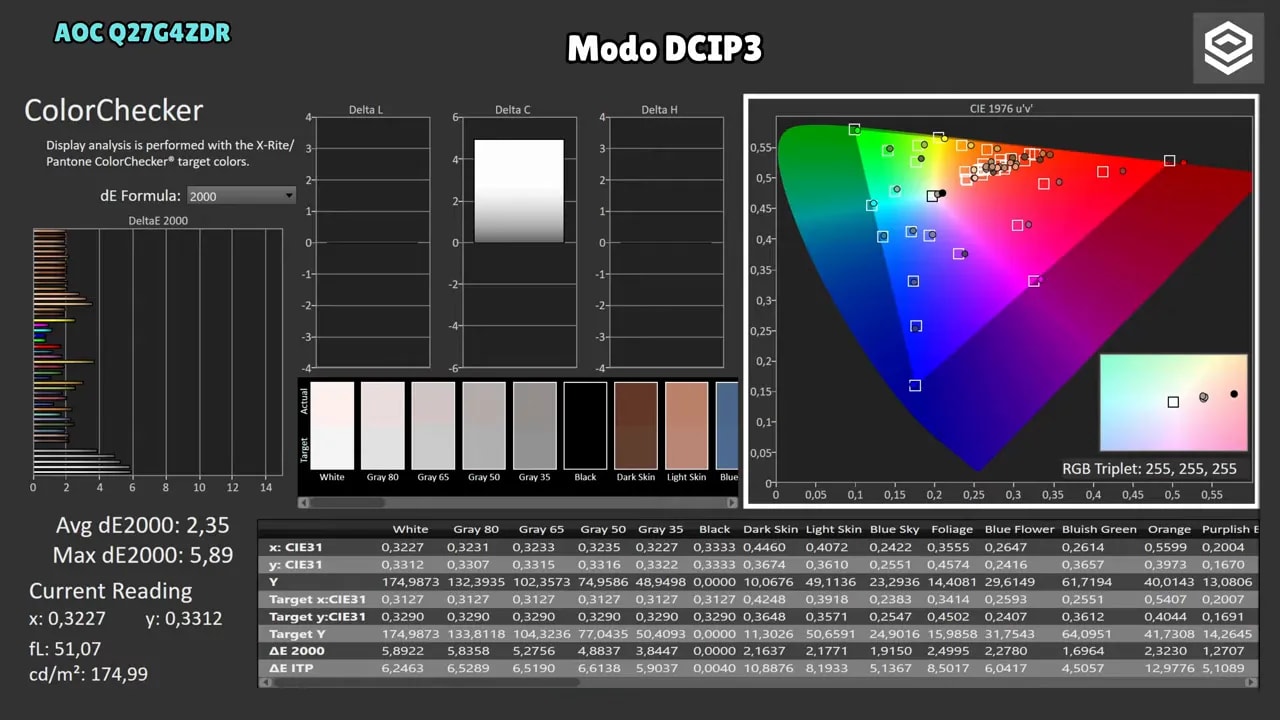This screenshot has height=720, width=1280.
Task: Click the ColorChecker heading
Action: (x=114, y=111)
